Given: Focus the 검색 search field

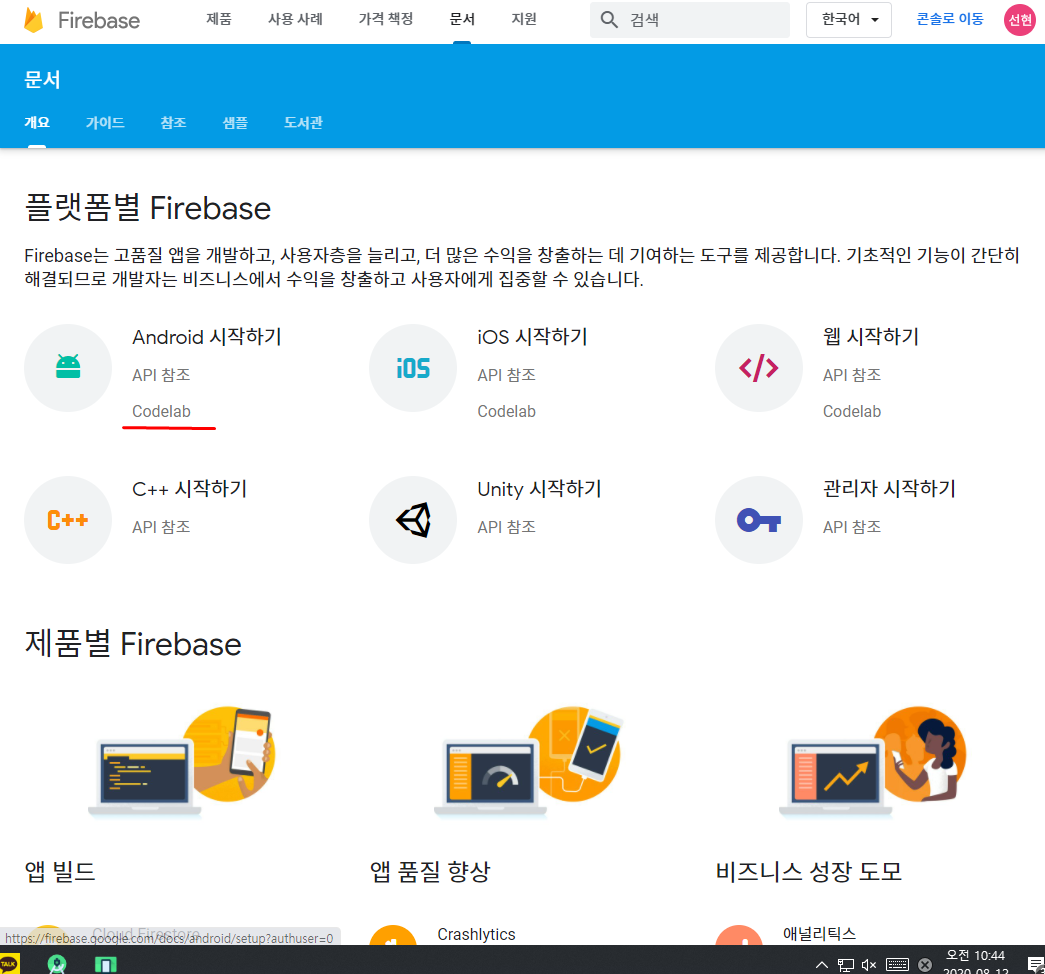Looking at the screenshot, I should coord(690,19).
